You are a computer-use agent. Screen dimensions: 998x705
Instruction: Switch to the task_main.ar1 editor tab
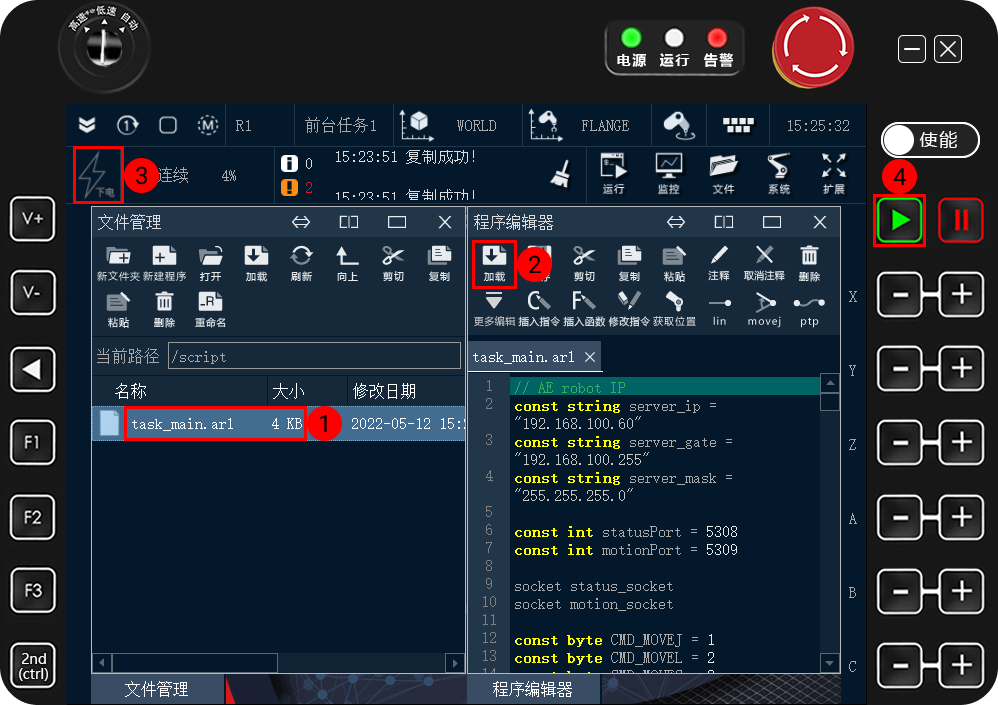[525, 356]
